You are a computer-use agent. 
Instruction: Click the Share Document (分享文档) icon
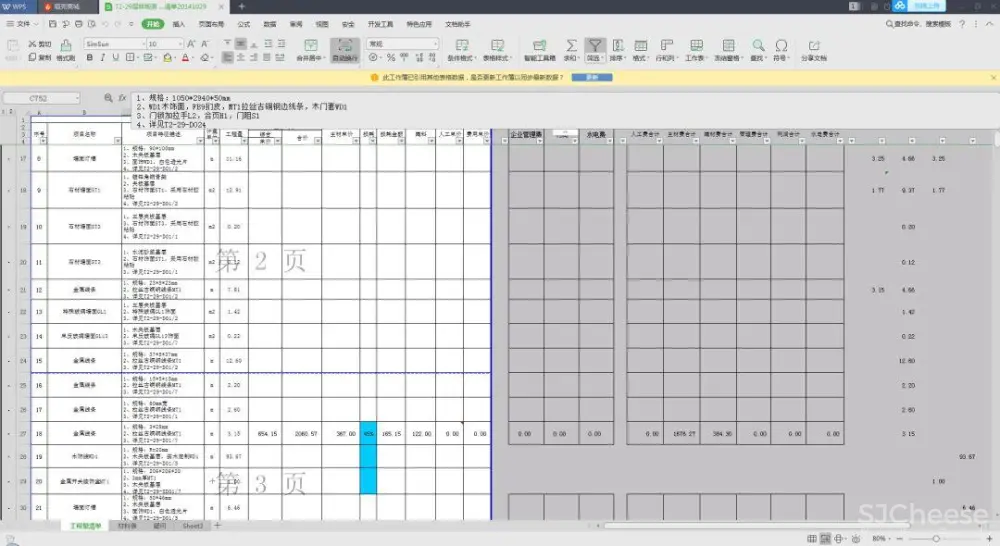tap(814, 46)
